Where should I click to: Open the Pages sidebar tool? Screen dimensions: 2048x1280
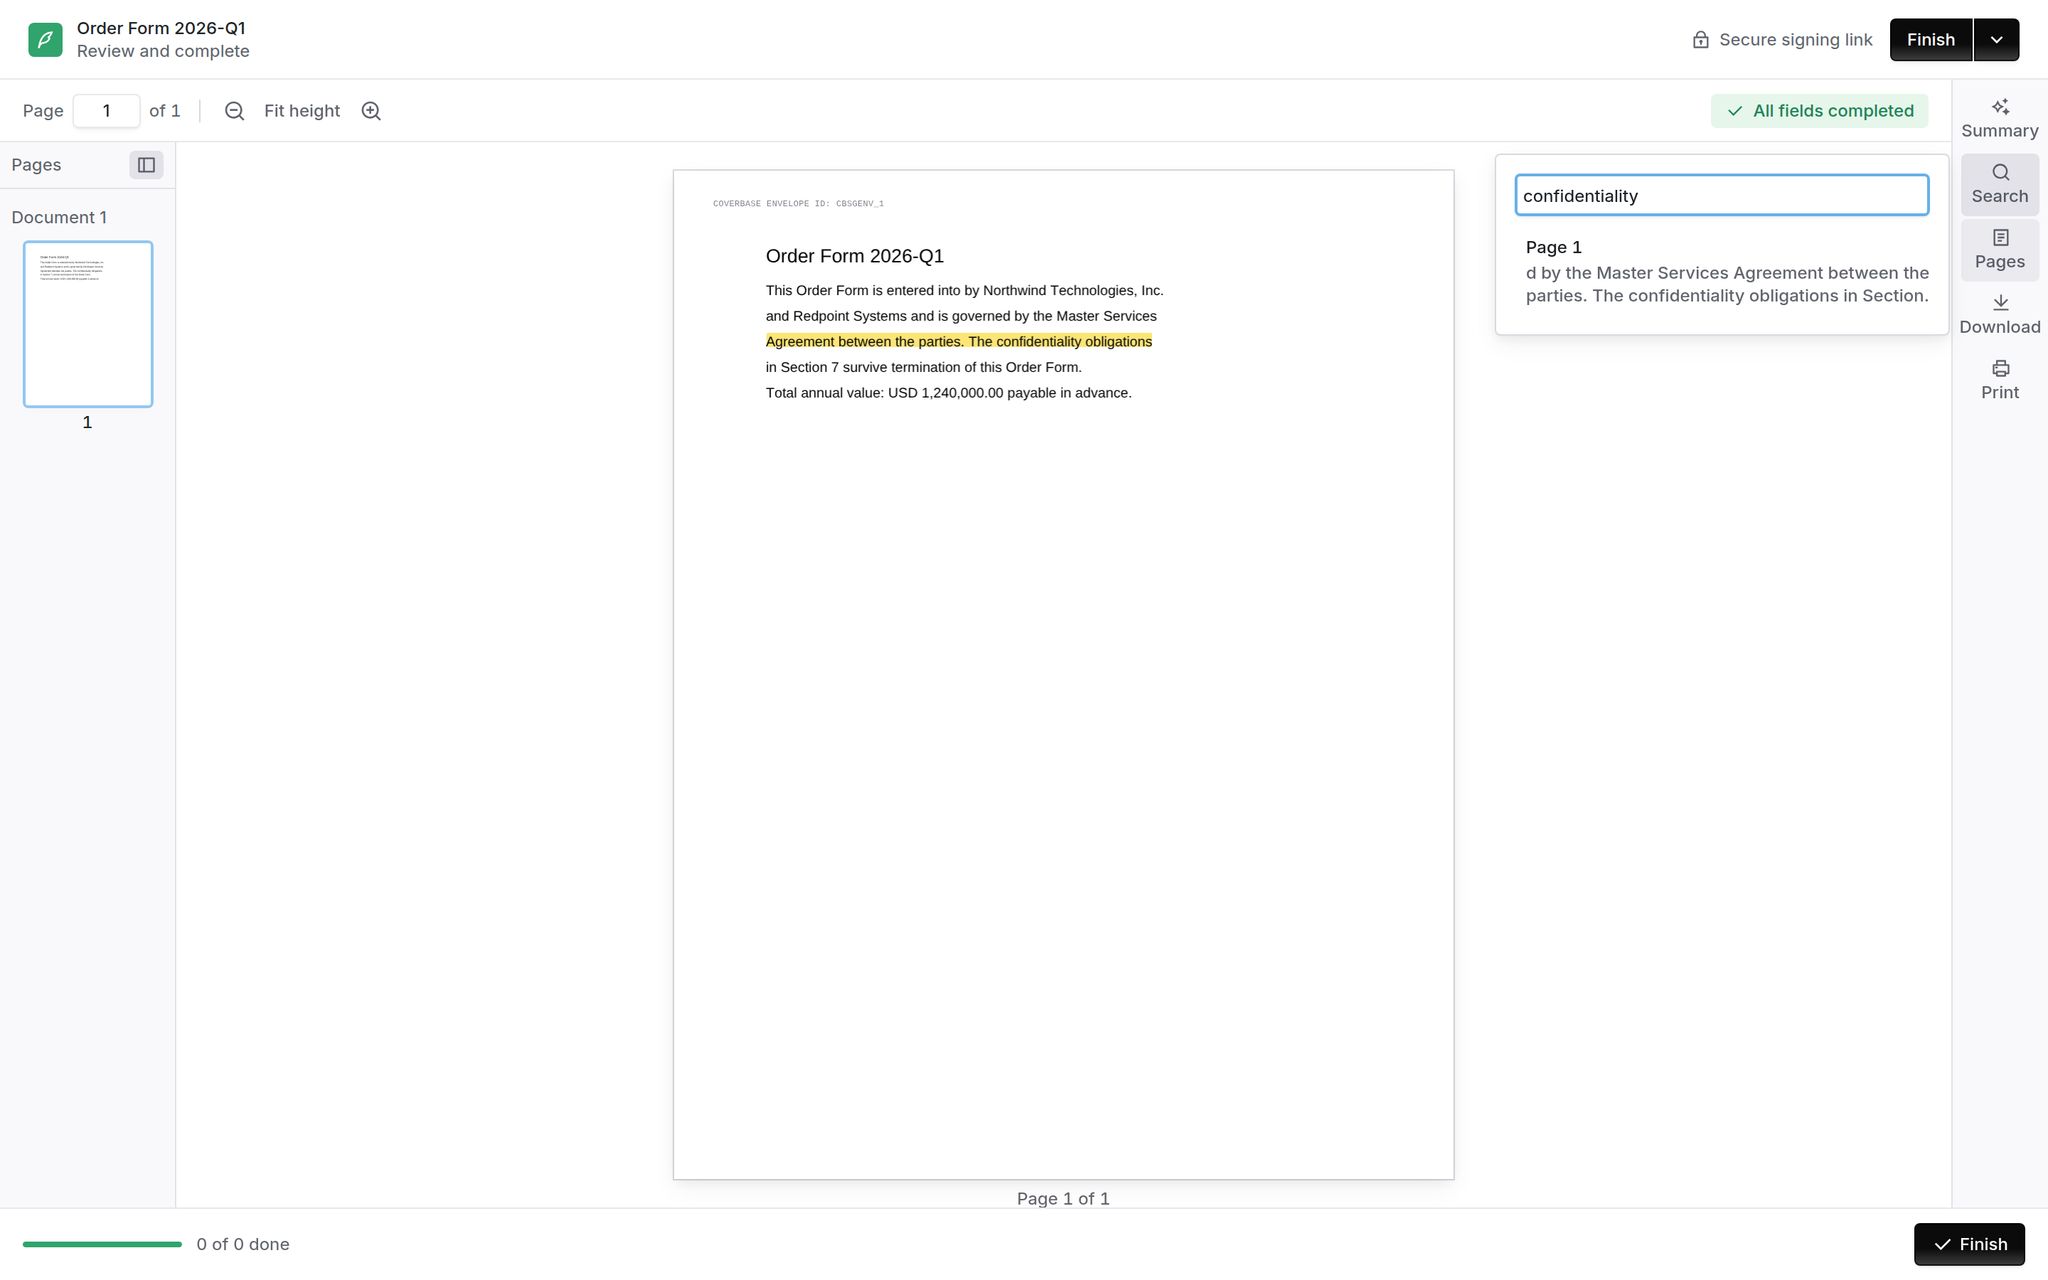(1999, 250)
